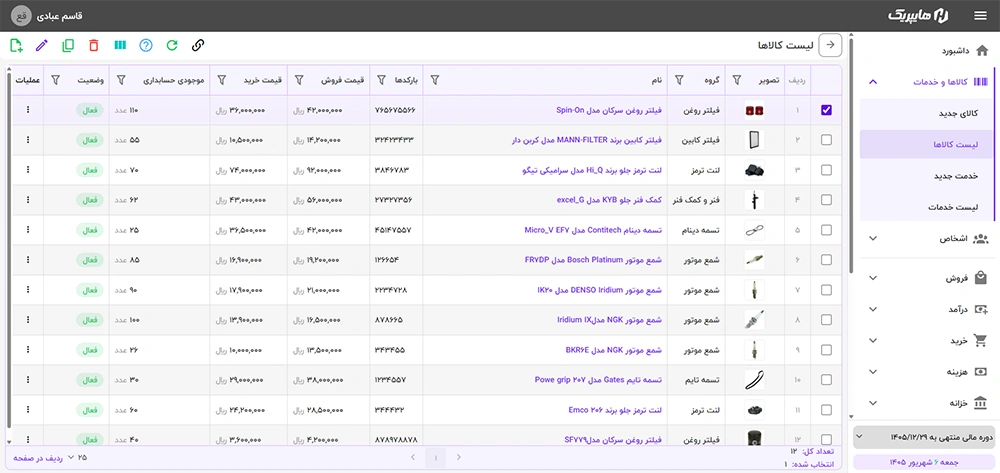The width and height of the screenshot is (1000, 473).
Task: Open row actions for Contitech Micro_V row
Action: [28, 229]
